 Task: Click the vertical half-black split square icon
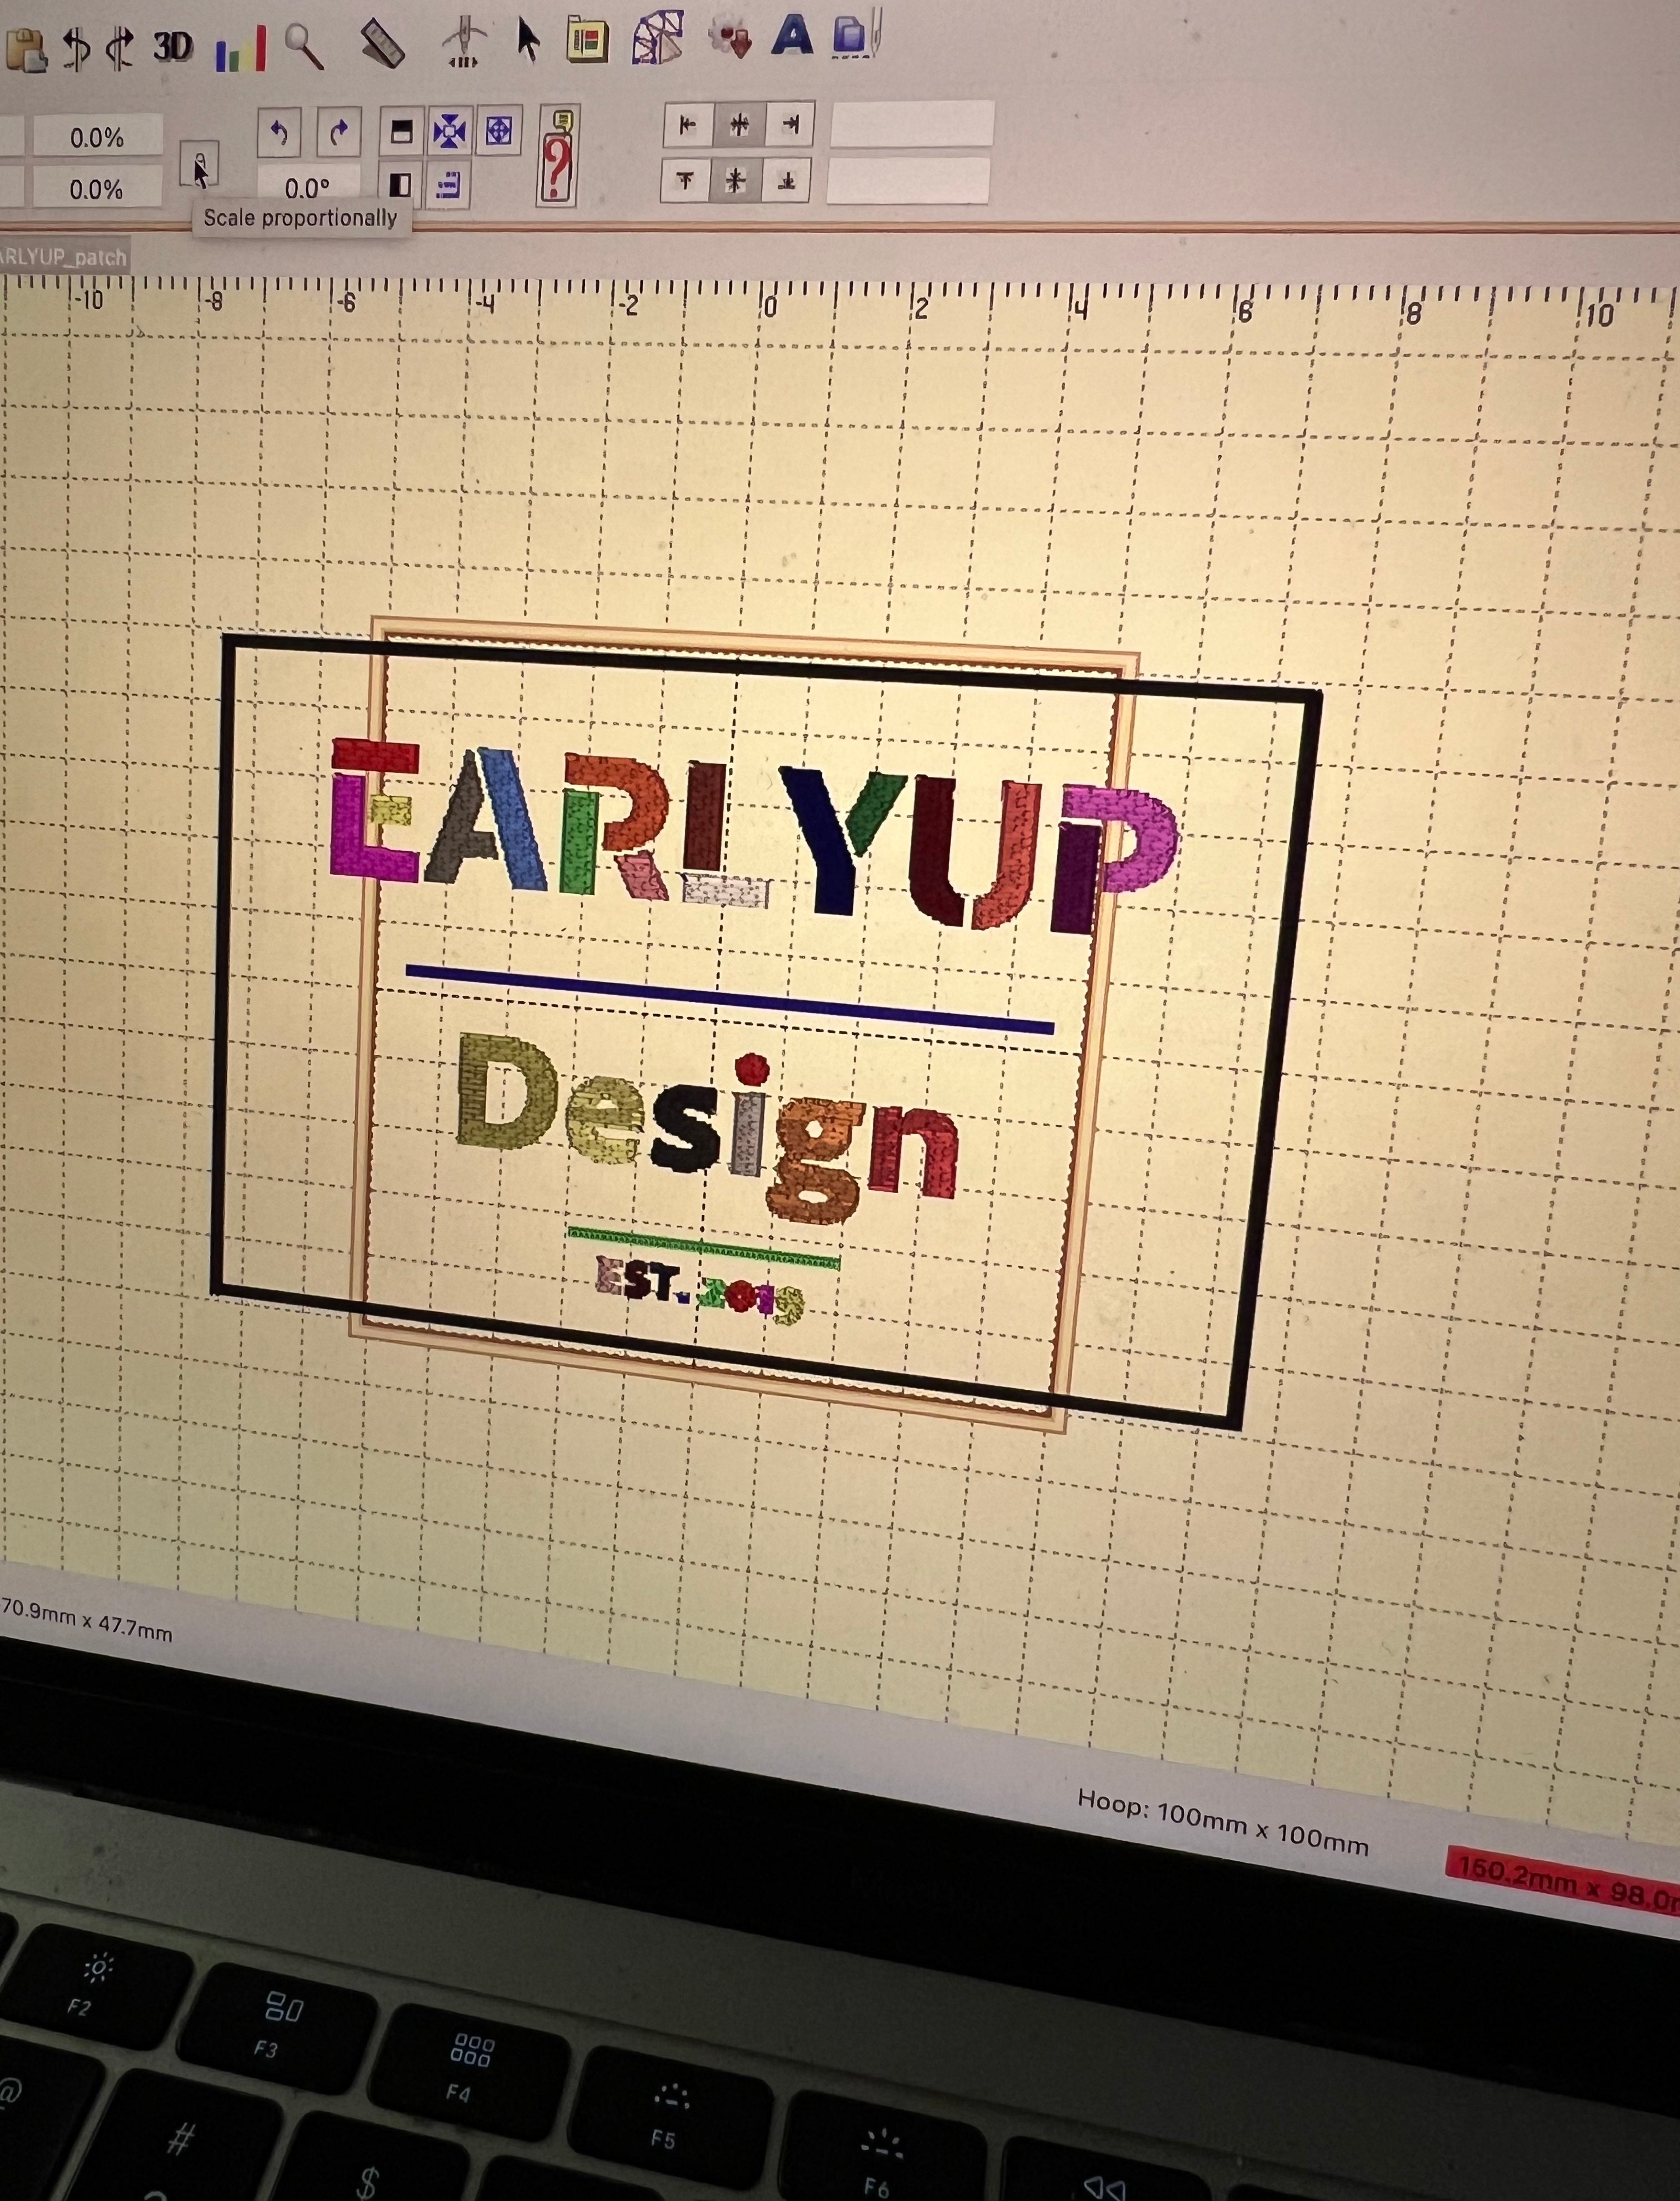tap(400, 185)
